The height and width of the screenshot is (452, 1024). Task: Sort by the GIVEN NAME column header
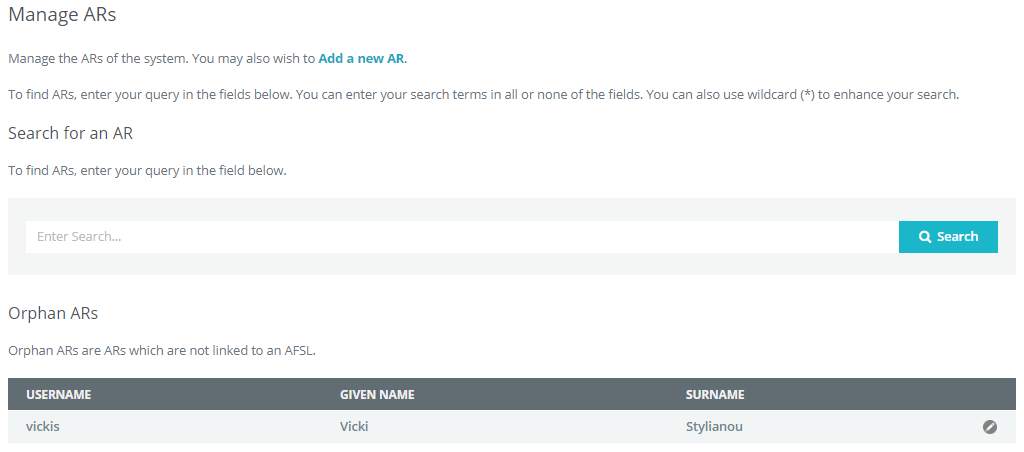click(x=377, y=395)
